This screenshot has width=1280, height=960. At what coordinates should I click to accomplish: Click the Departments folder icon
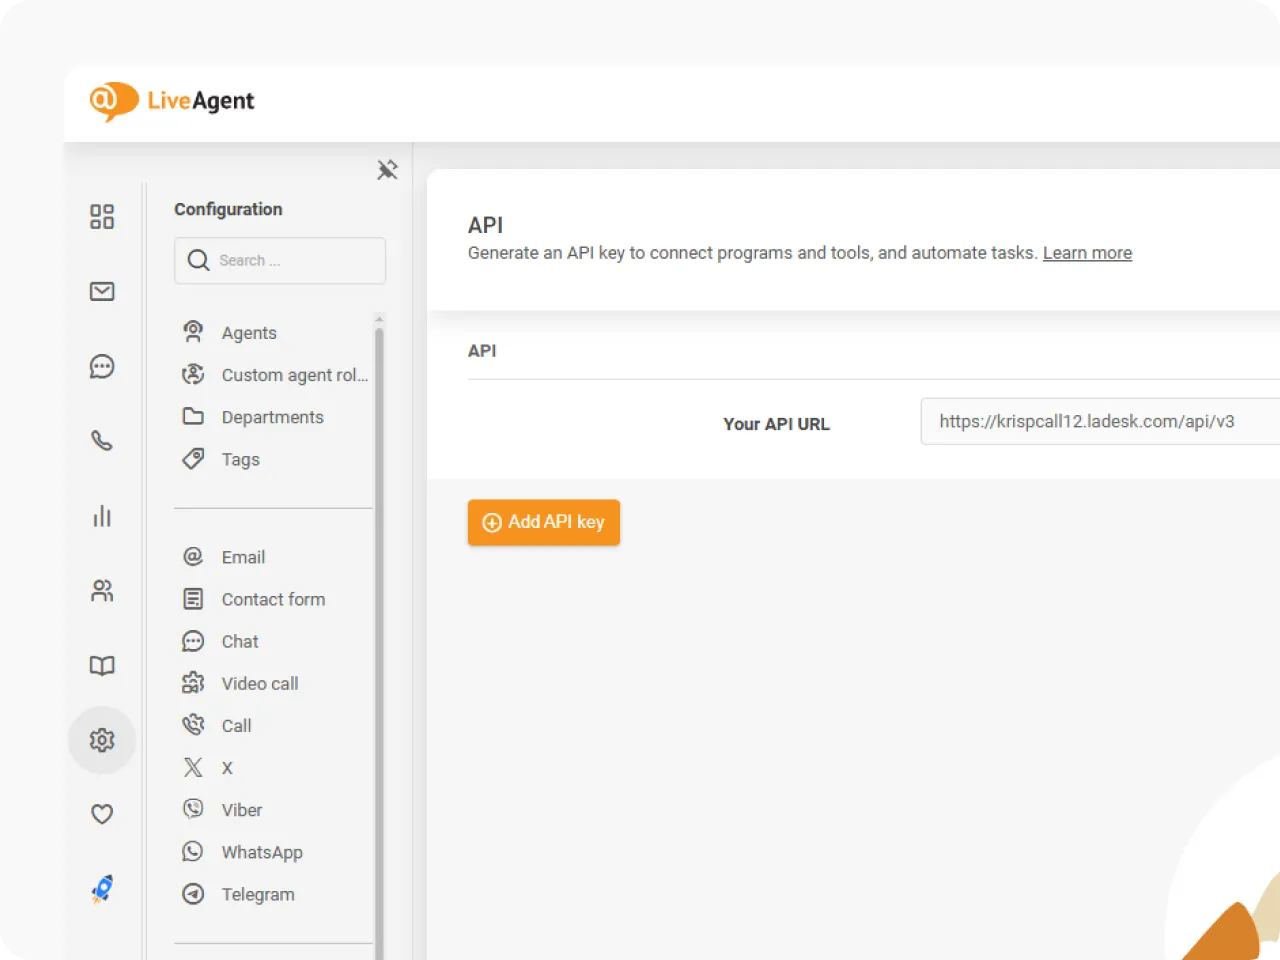pos(193,416)
